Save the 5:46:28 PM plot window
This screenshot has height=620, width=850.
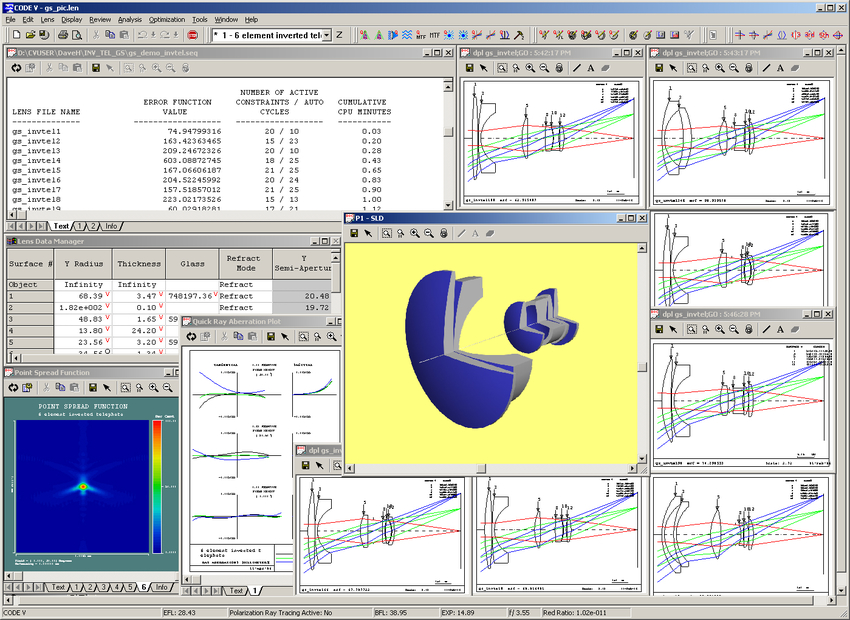[659, 329]
